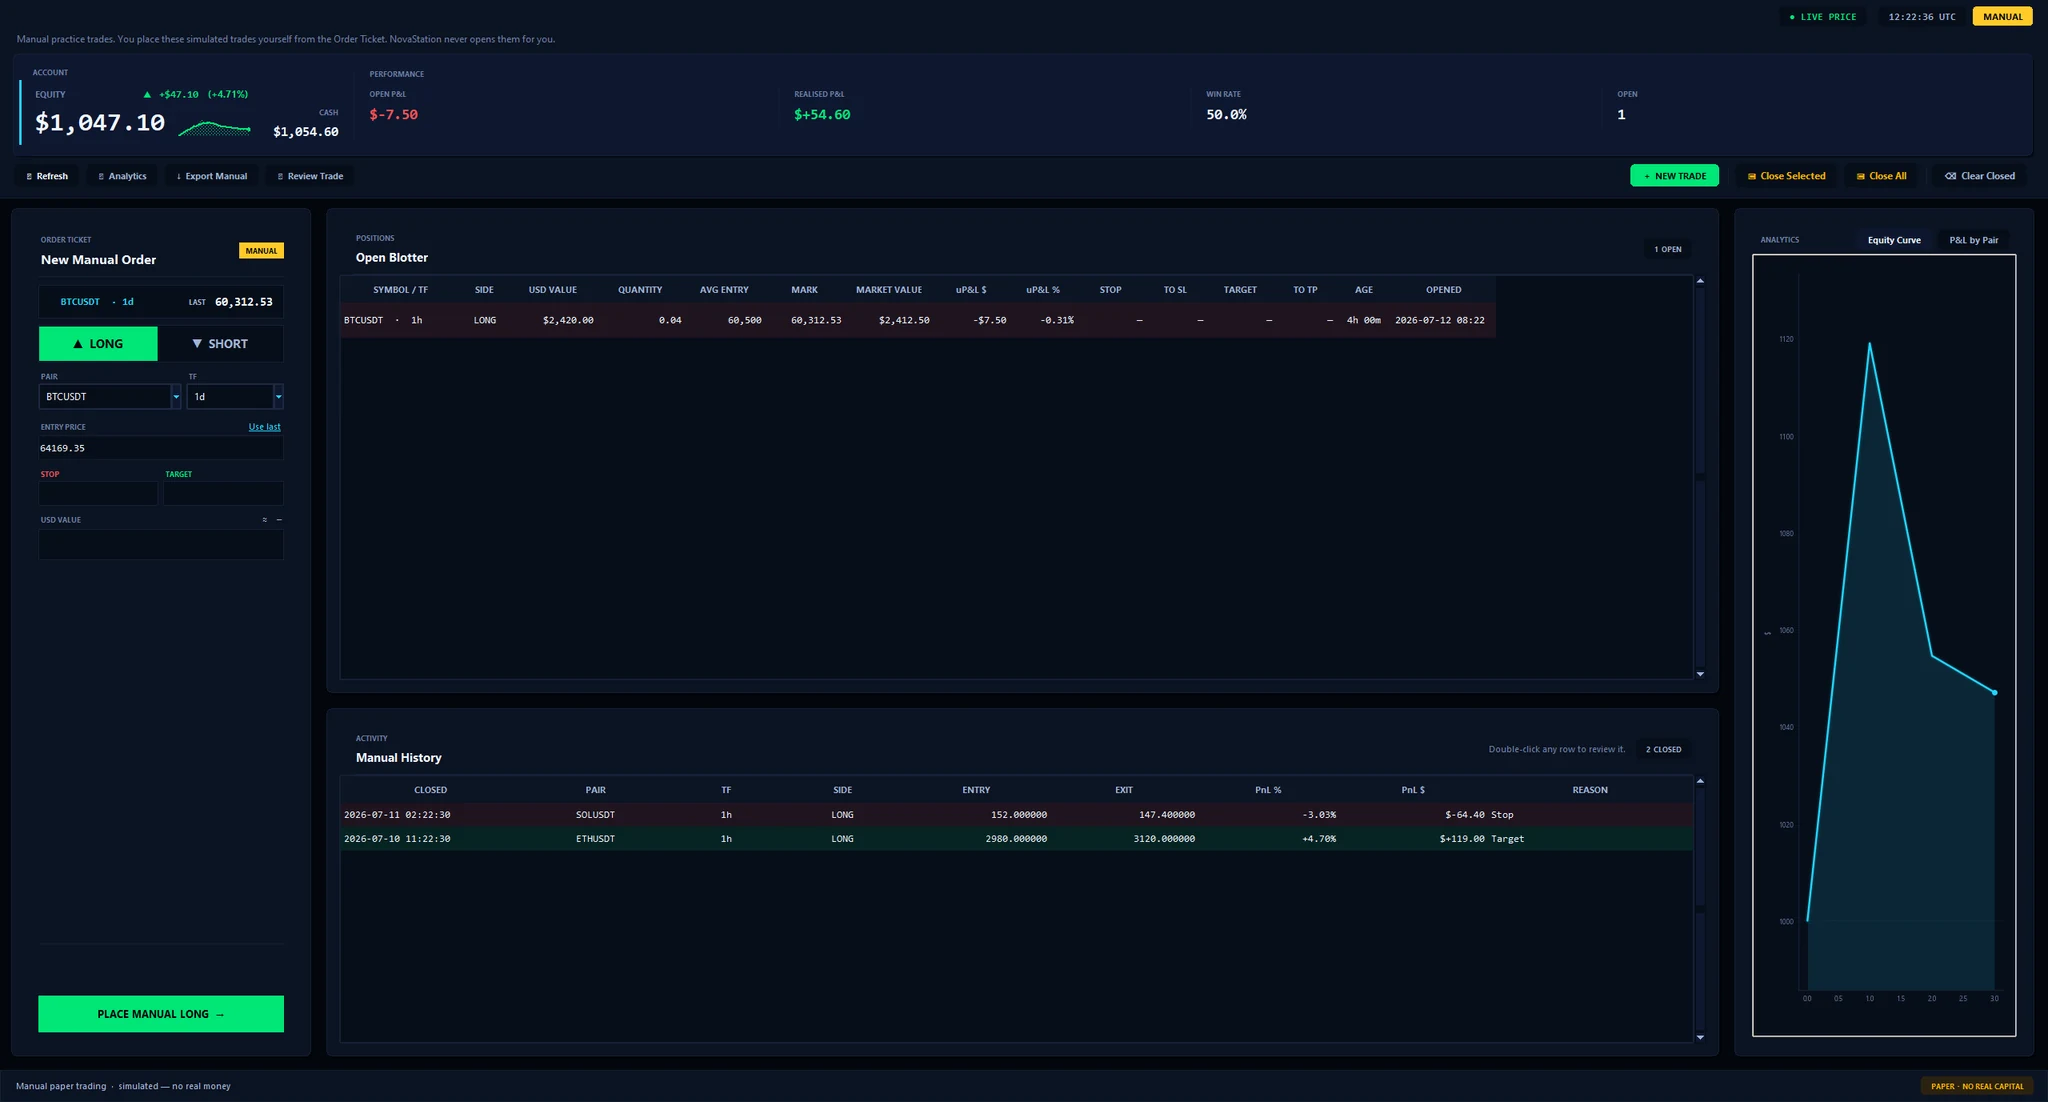Open the Analytics toolbar button
The width and height of the screenshot is (2048, 1102).
[121, 176]
